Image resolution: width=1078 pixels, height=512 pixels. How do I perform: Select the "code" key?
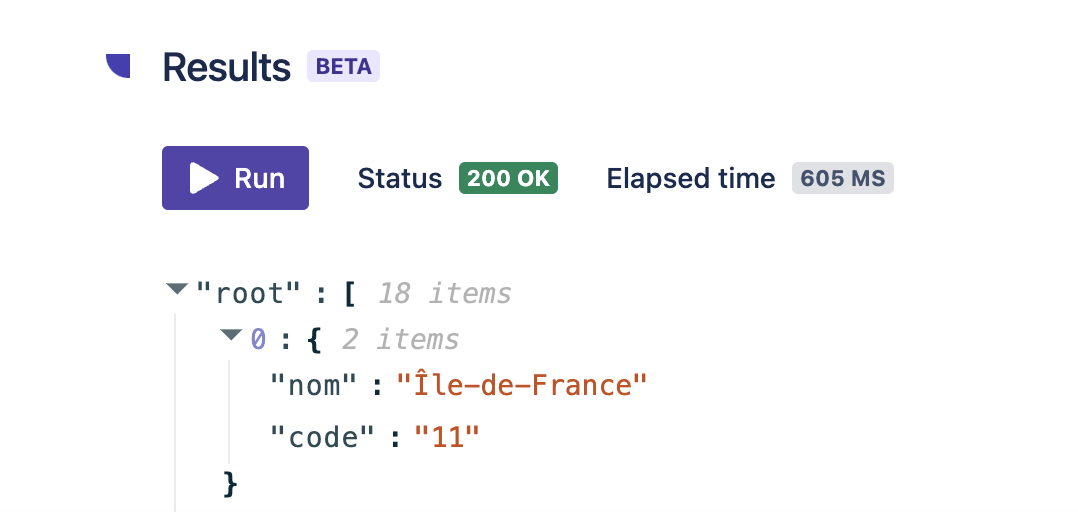pos(323,437)
